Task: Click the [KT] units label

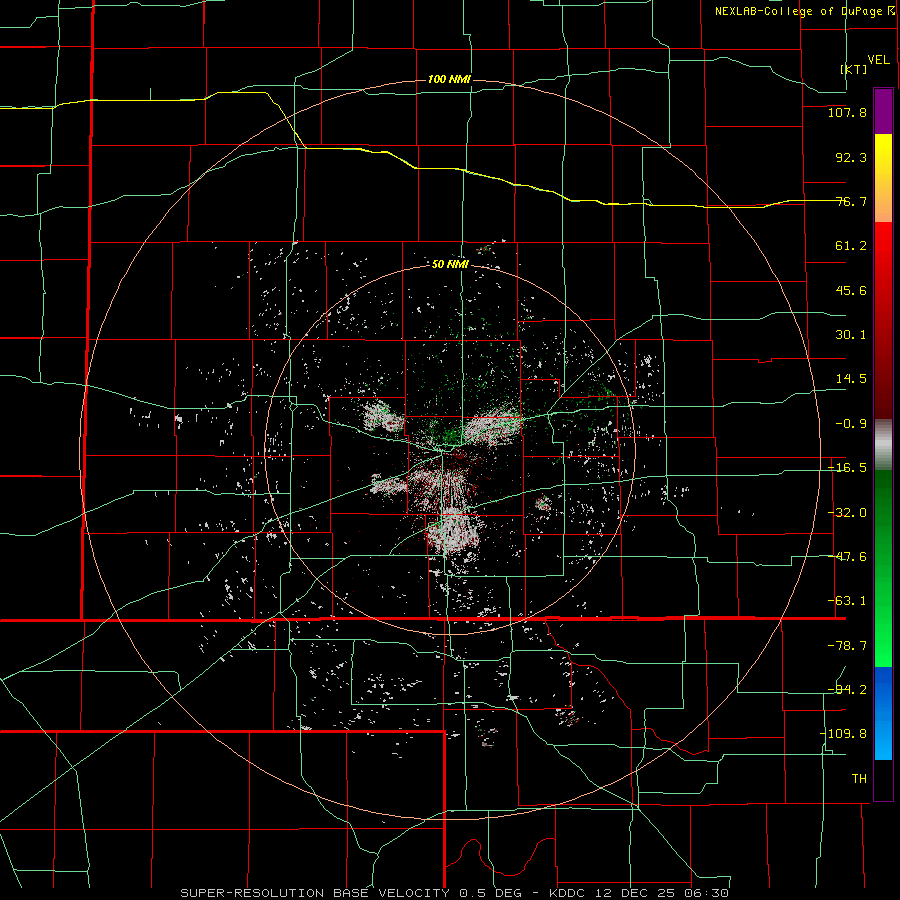Action: tap(854, 69)
